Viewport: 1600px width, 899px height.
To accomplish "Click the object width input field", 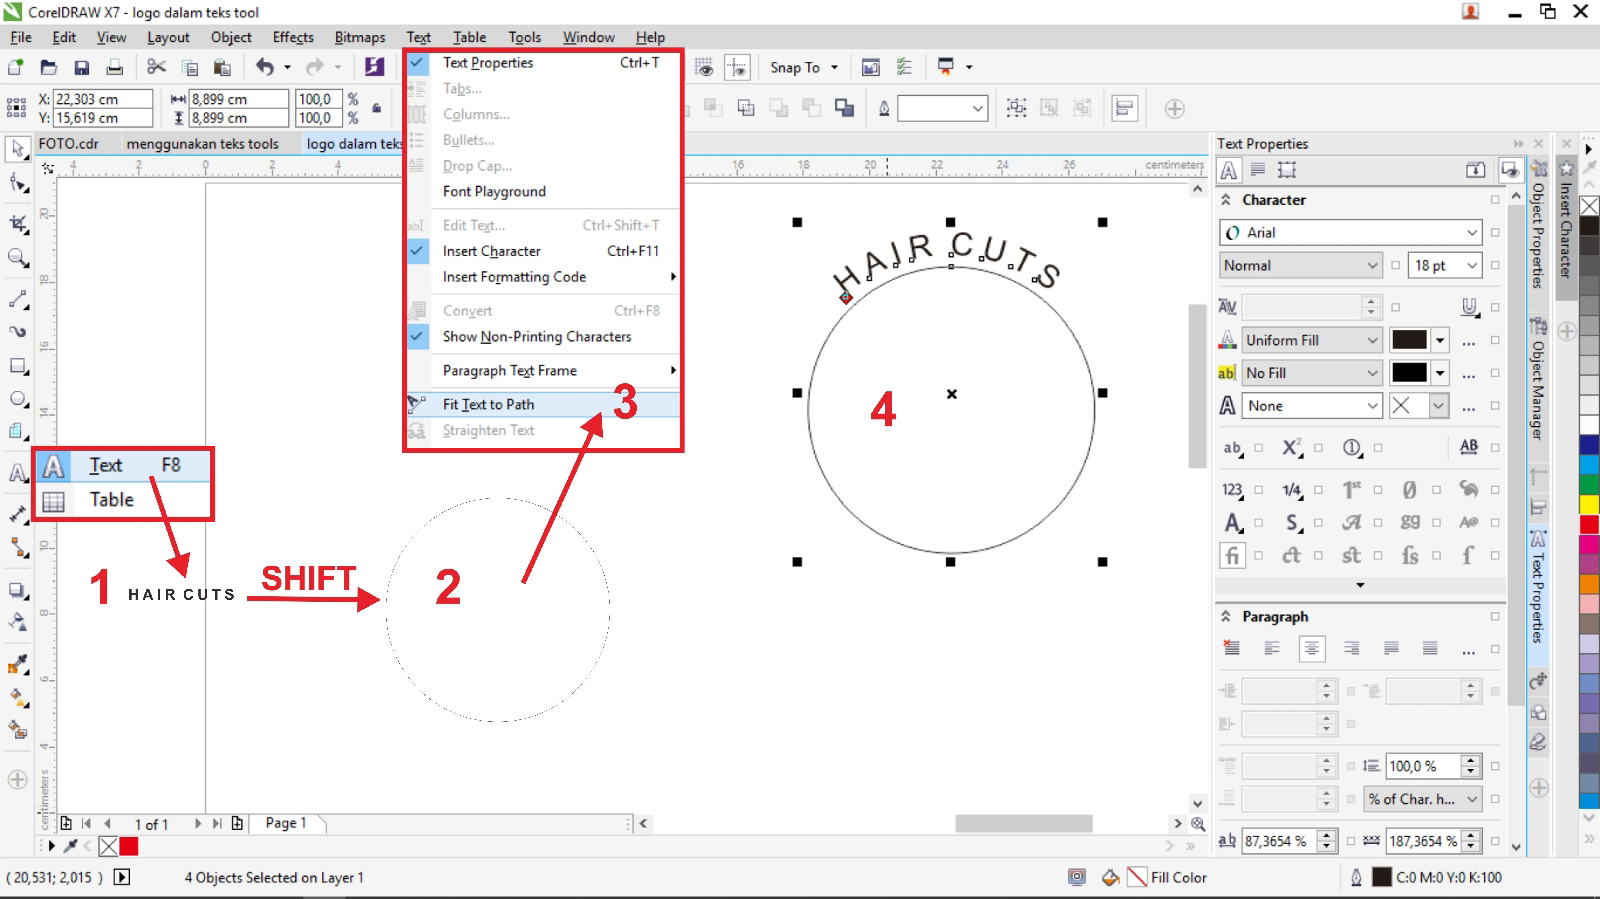I will pyautogui.click(x=238, y=99).
